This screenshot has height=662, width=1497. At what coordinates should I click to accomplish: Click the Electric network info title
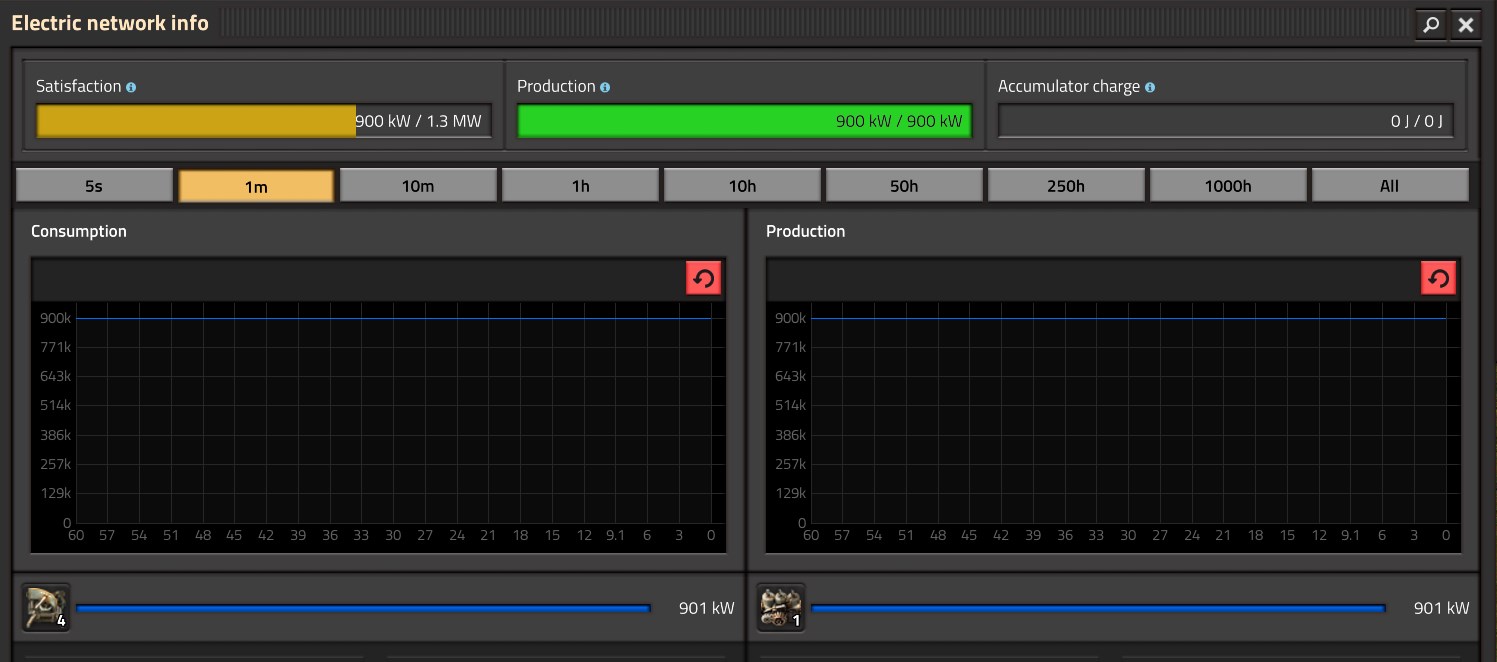[x=110, y=23]
